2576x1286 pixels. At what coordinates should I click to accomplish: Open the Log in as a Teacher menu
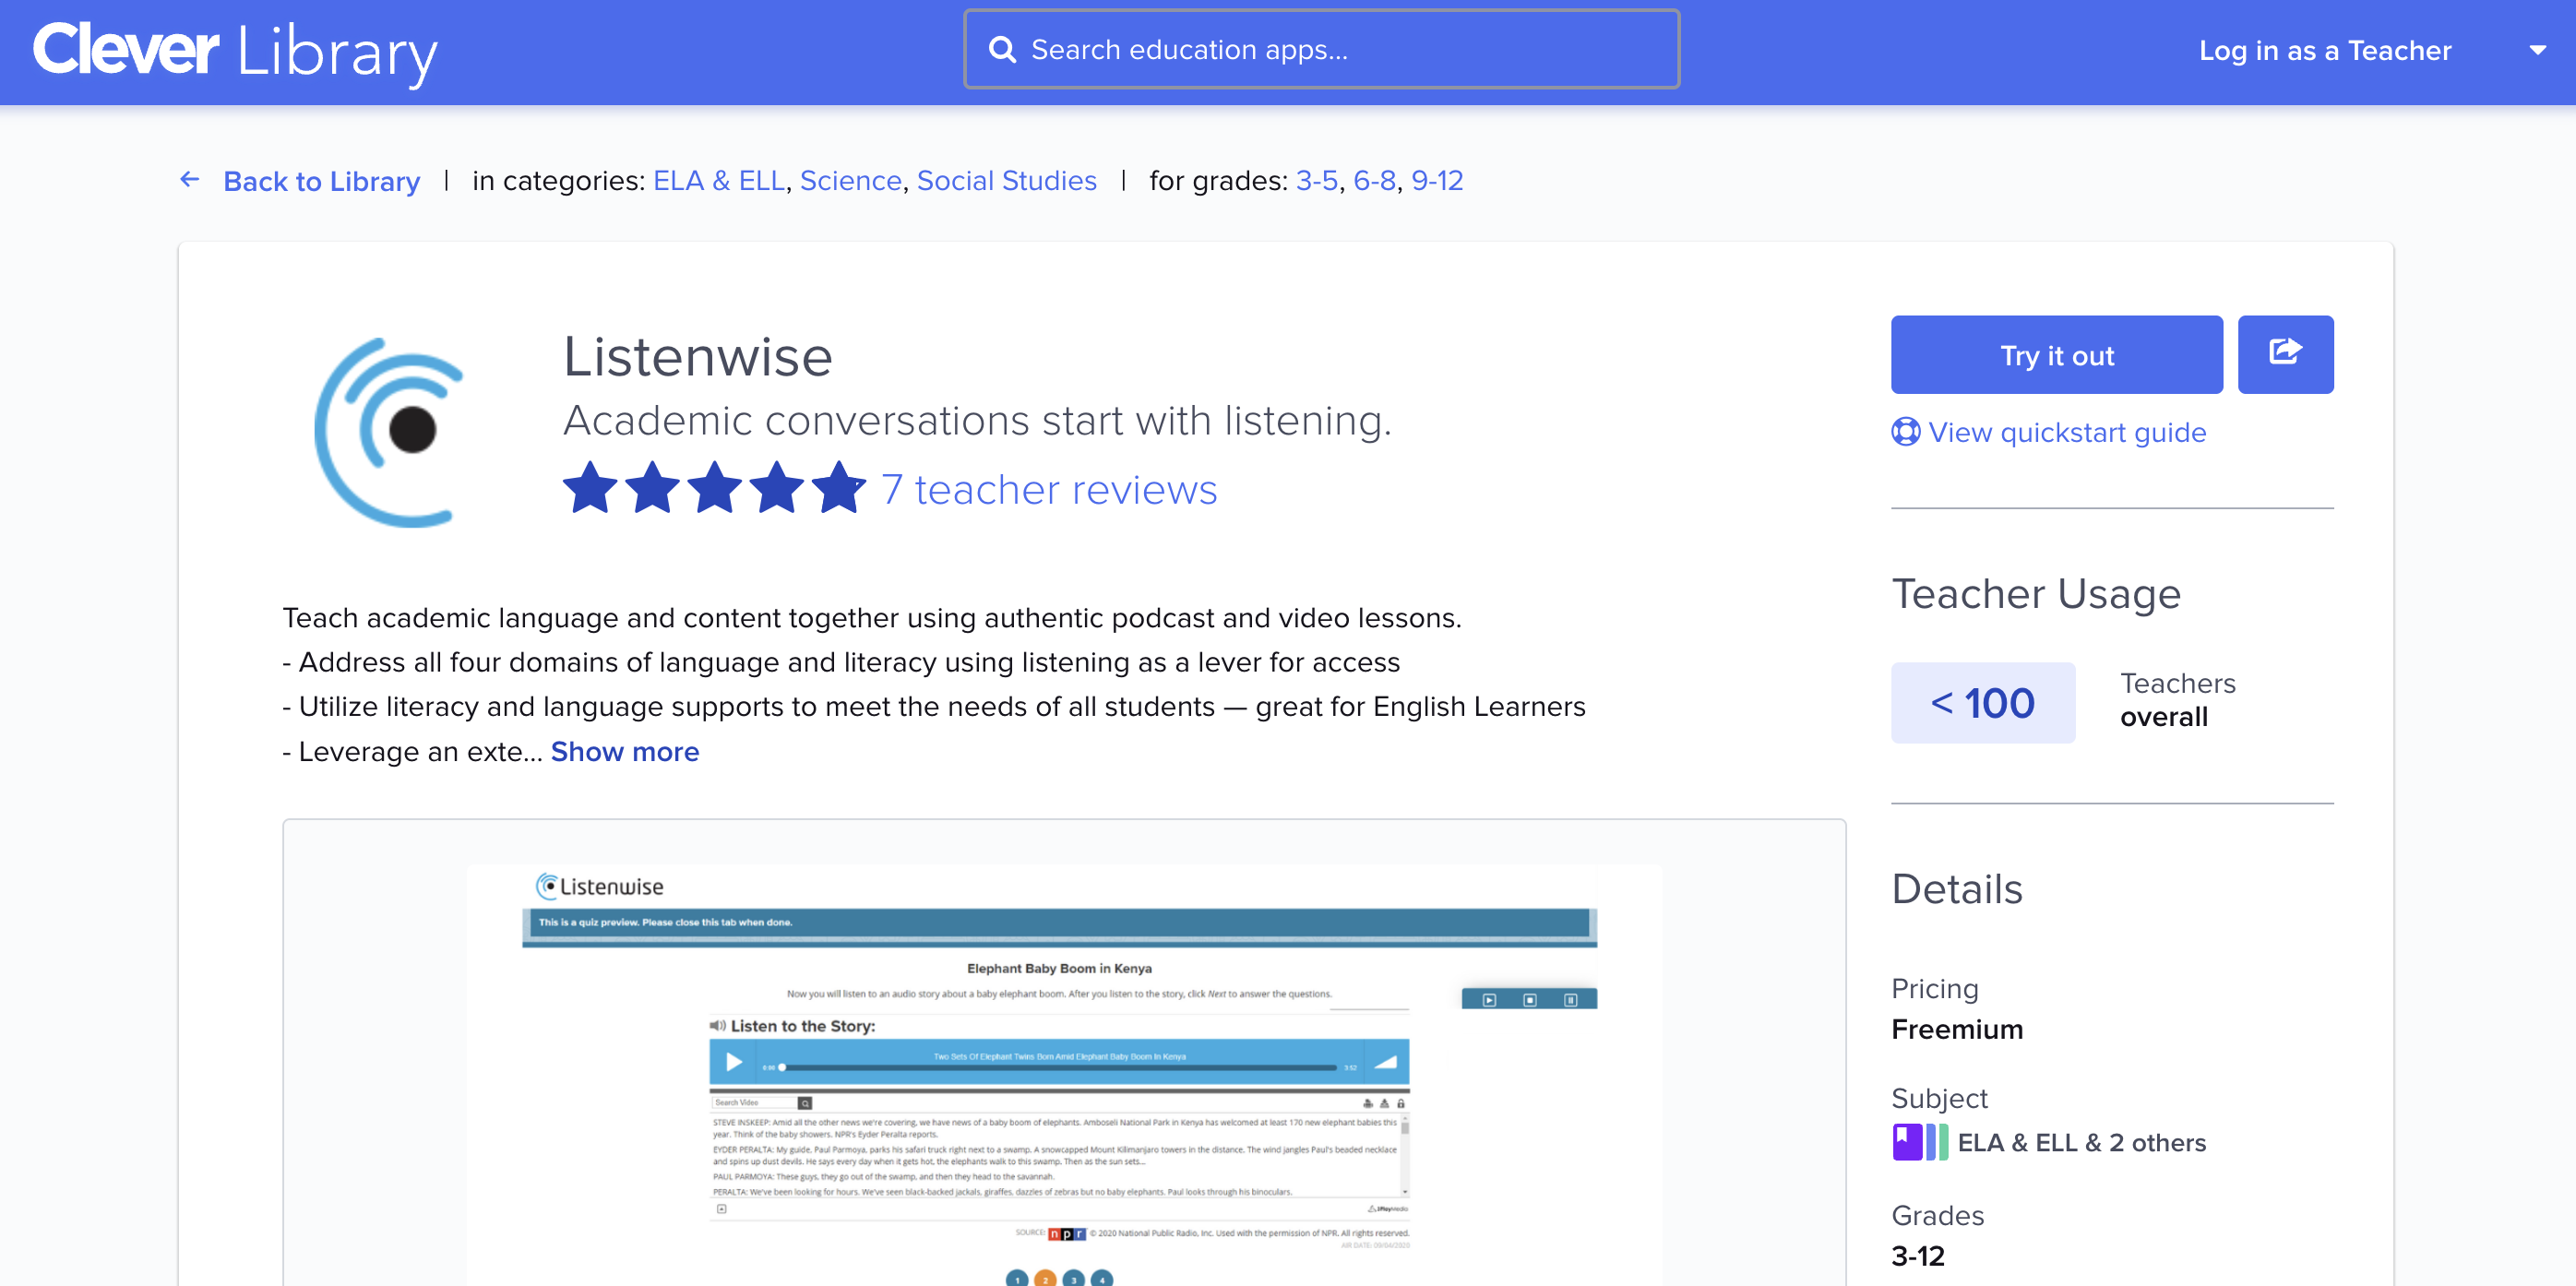point(2324,50)
